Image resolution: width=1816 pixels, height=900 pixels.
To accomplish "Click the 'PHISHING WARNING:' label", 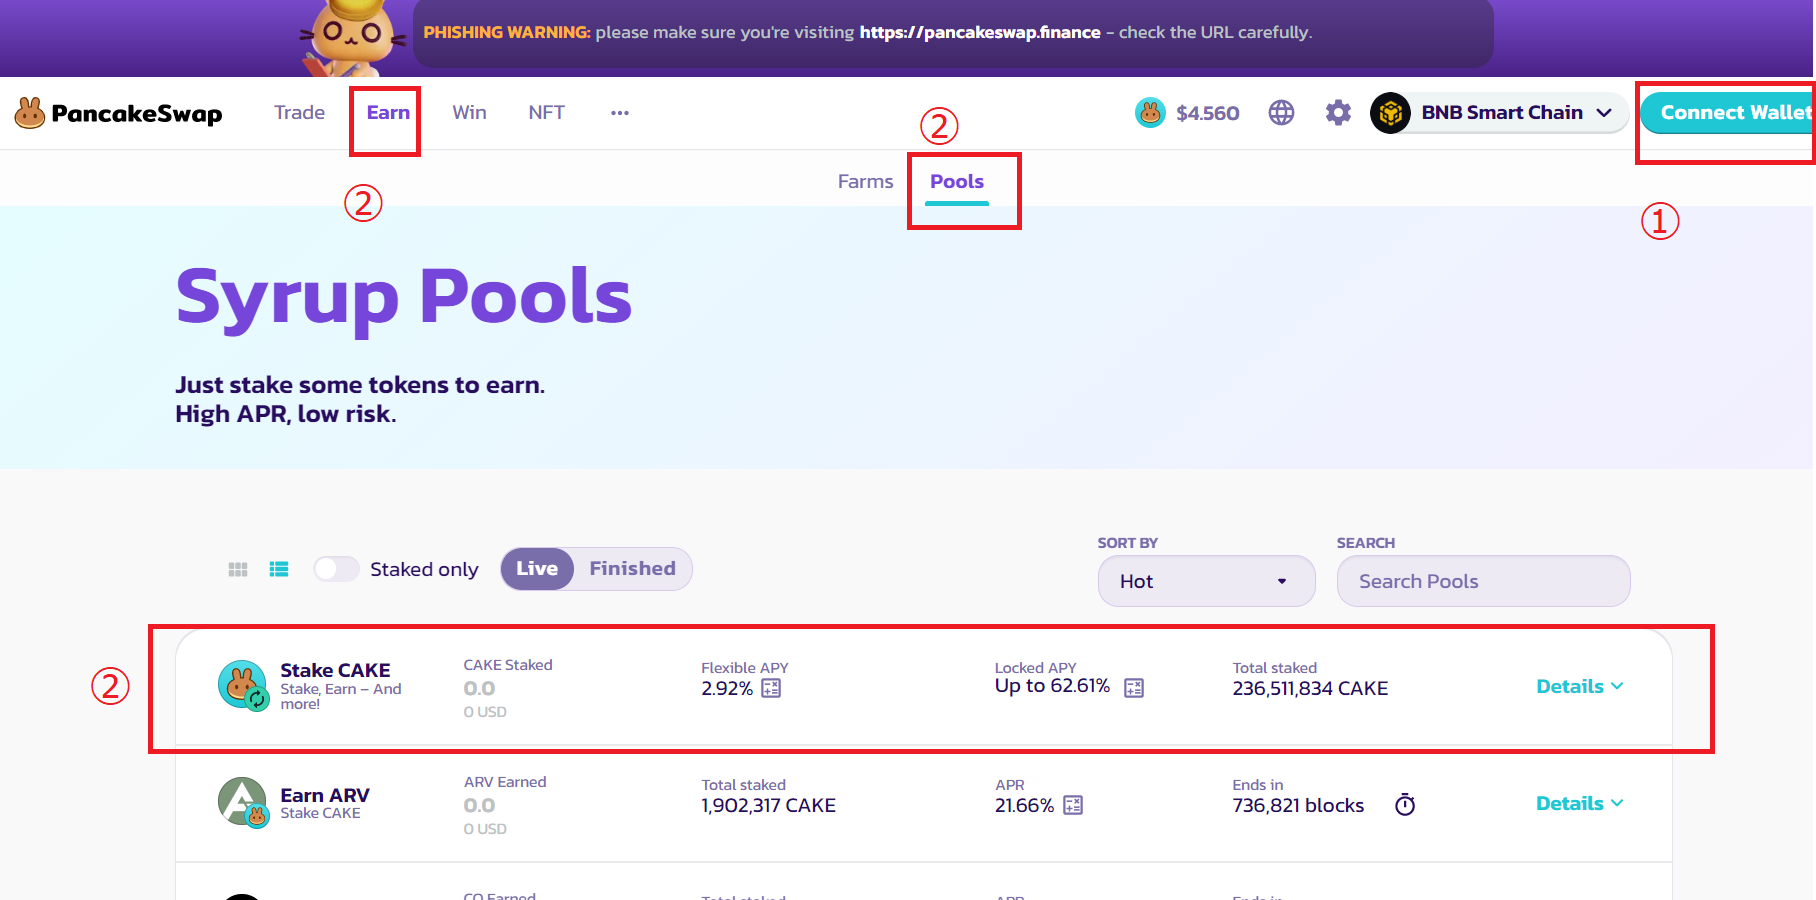I will [507, 32].
